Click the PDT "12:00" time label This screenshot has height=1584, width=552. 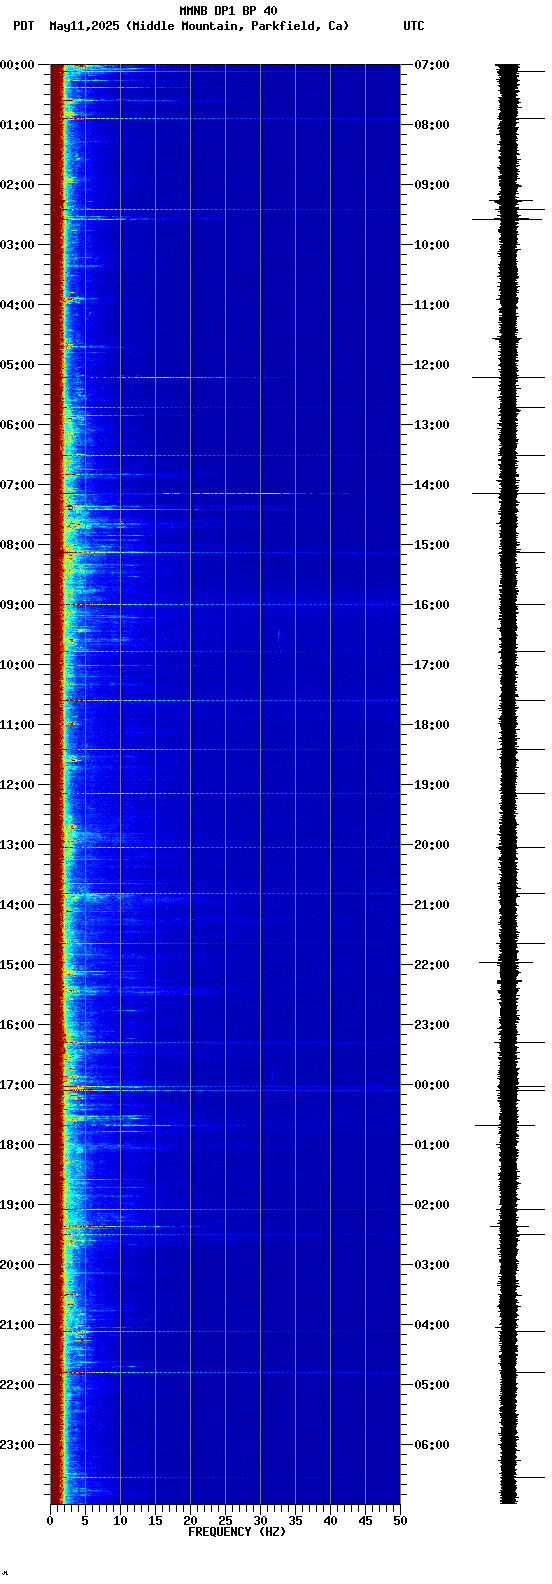point(17,785)
